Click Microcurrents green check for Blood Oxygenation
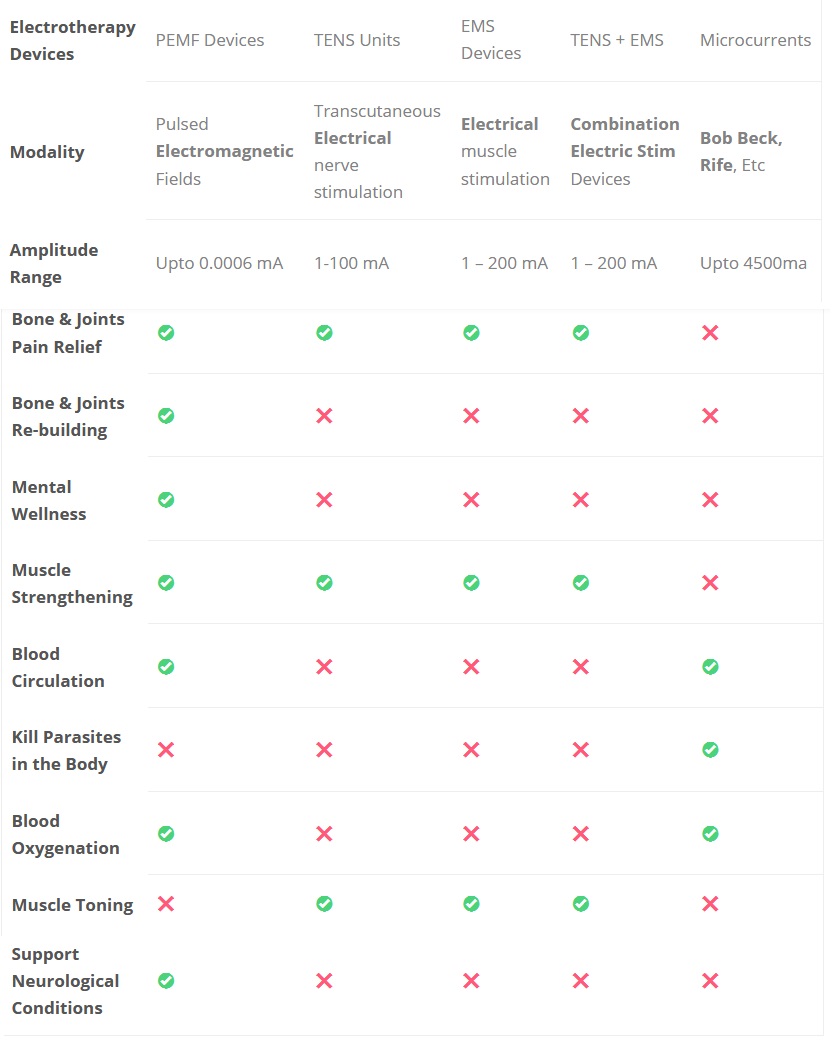The height and width of the screenshot is (1051, 835). click(710, 833)
